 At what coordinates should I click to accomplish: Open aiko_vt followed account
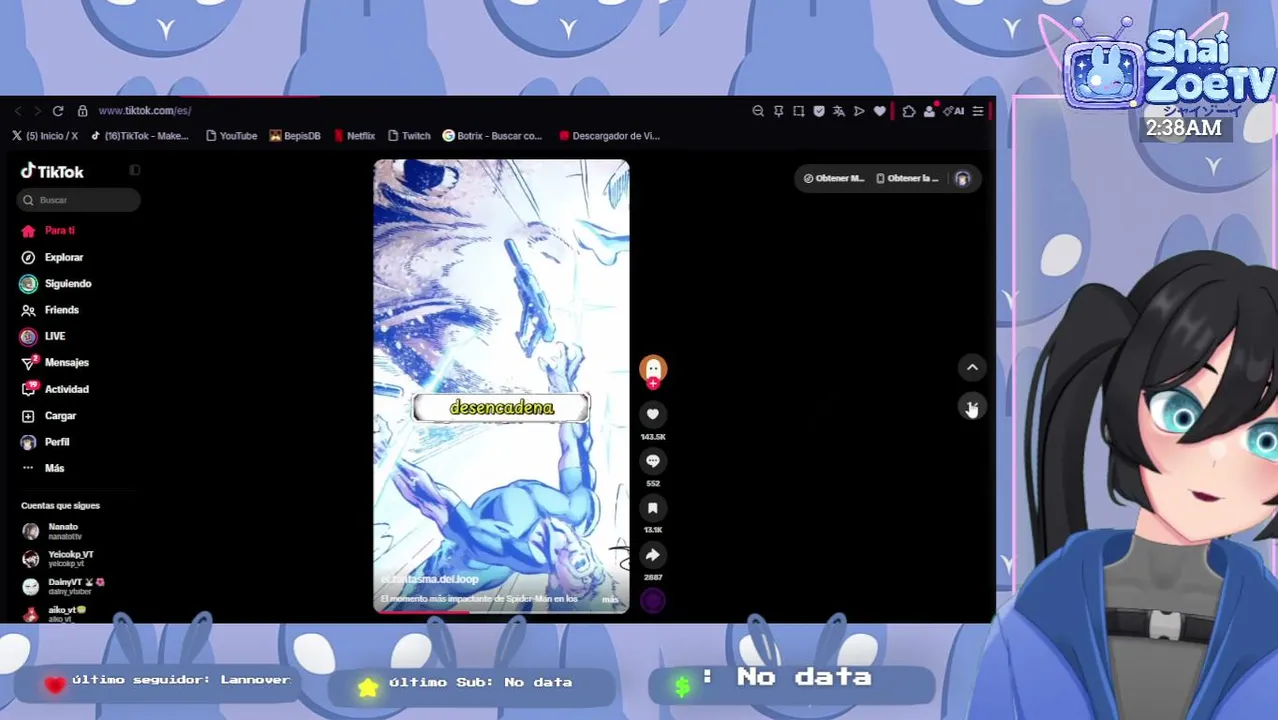tap(54, 613)
